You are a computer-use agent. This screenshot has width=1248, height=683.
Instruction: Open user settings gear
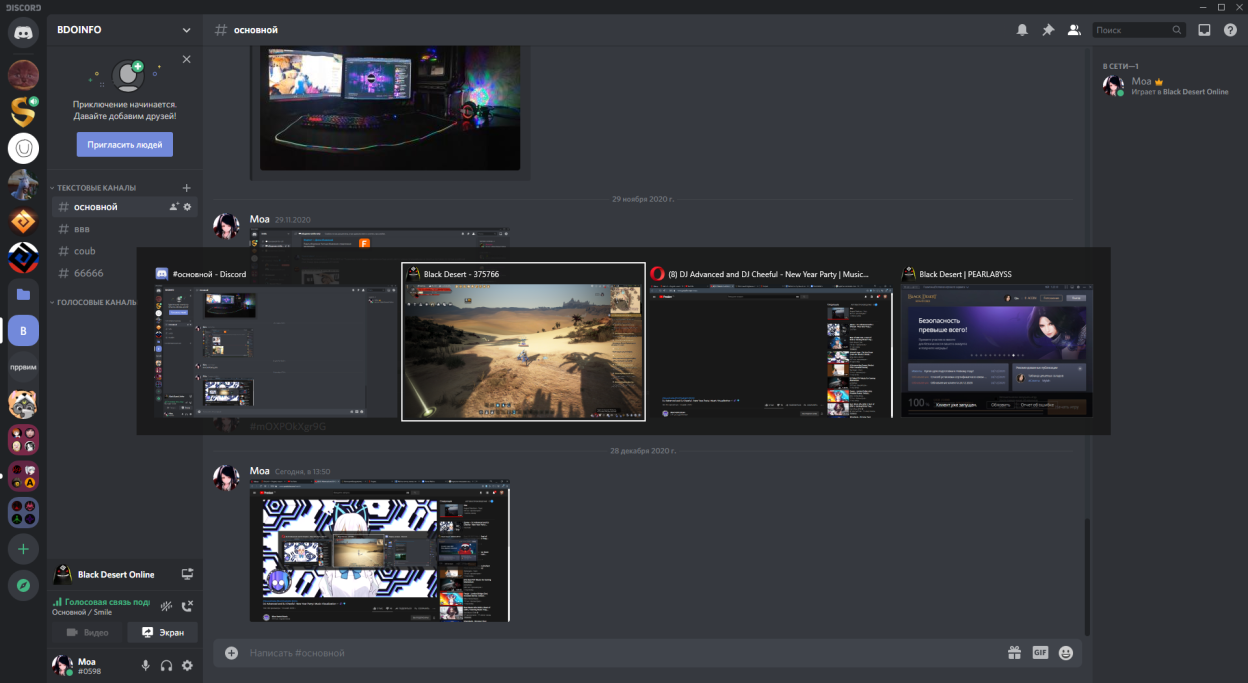pos(187,666)
